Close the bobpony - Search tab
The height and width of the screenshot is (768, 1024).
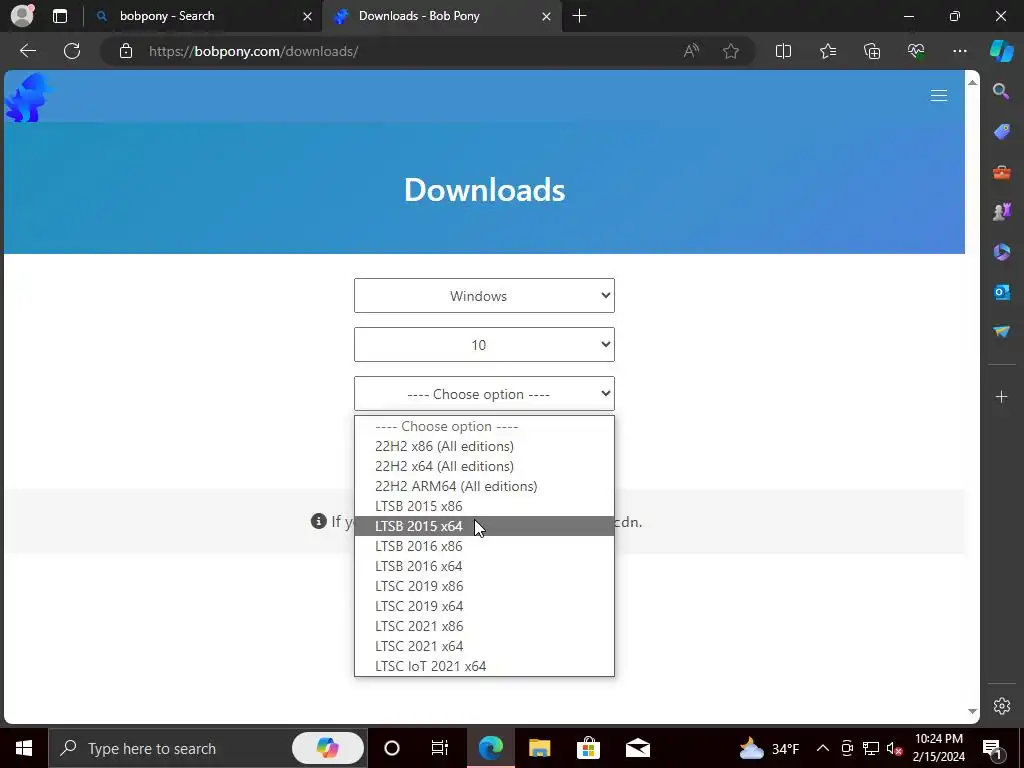[x=307, y=17]
